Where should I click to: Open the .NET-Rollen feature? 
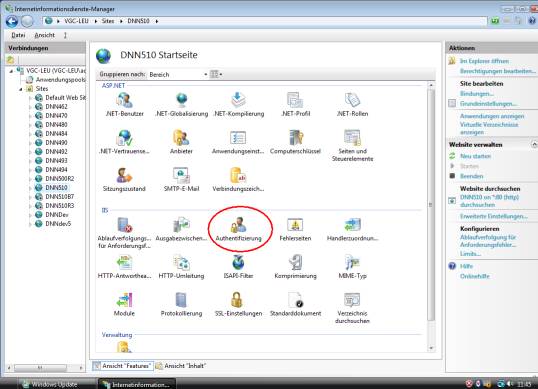coord(352,105)
